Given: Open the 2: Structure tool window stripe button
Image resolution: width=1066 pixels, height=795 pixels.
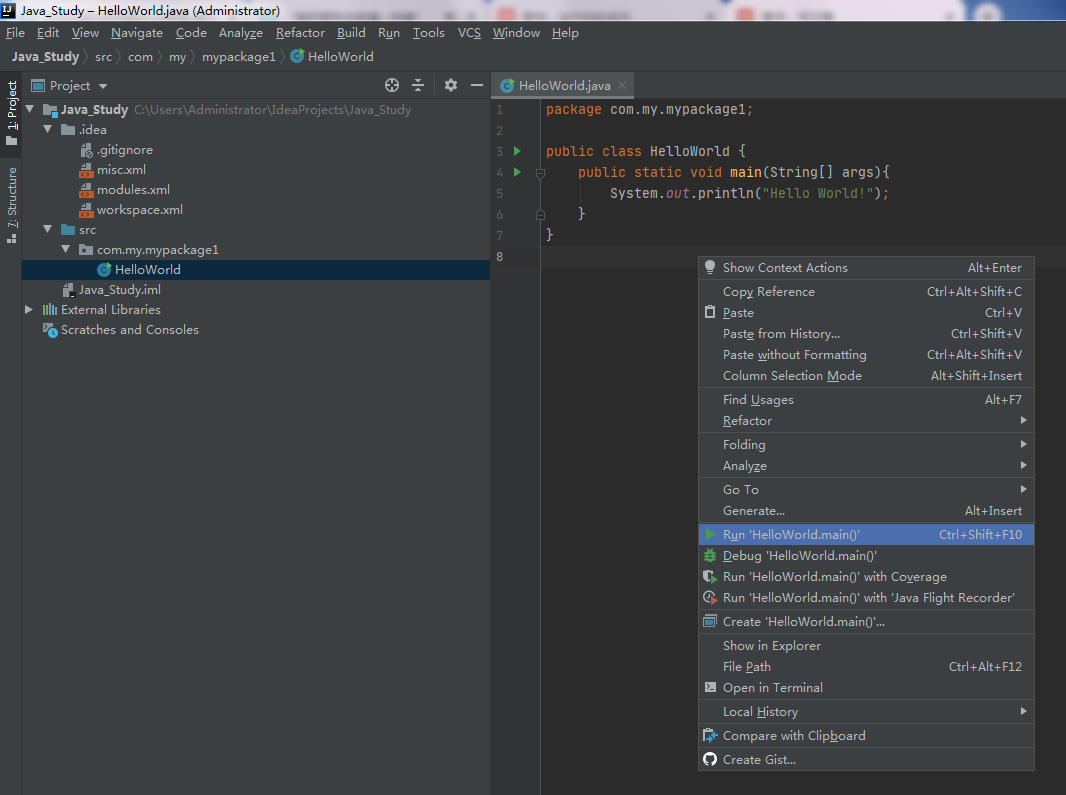Looking at the screenshot, I should (12, 205).
